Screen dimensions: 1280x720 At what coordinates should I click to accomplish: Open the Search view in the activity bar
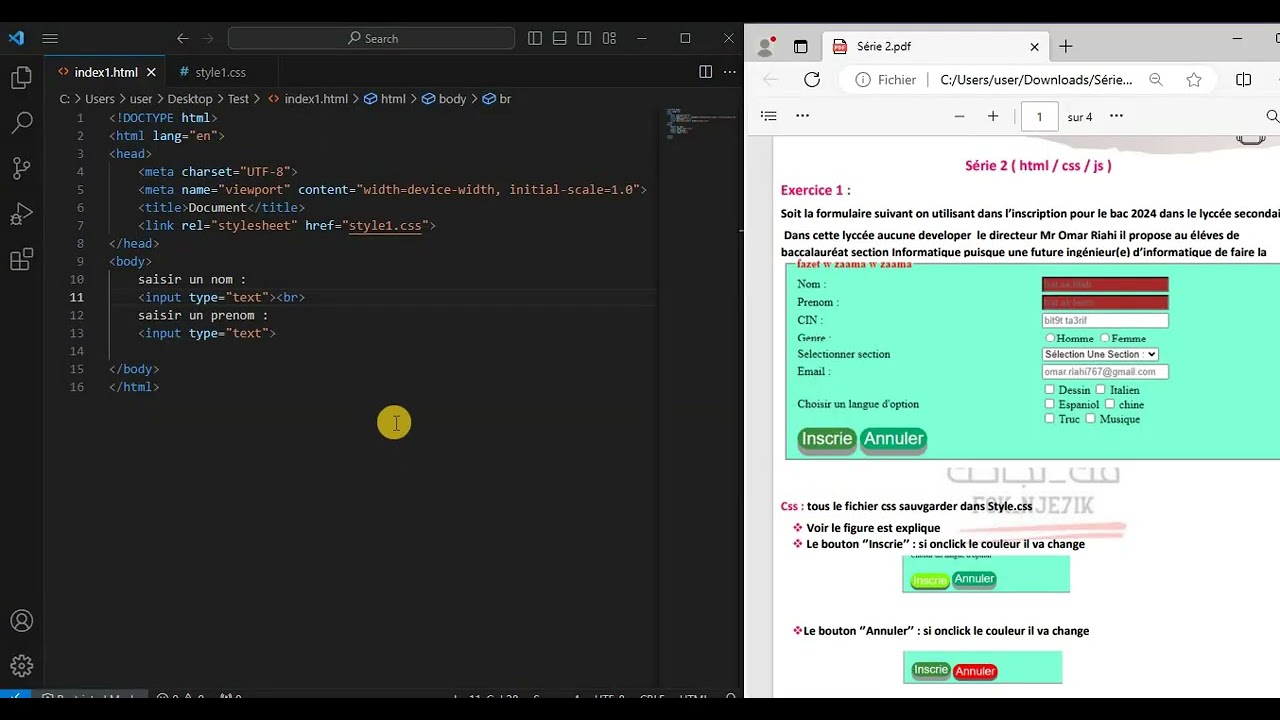point(21,123)
